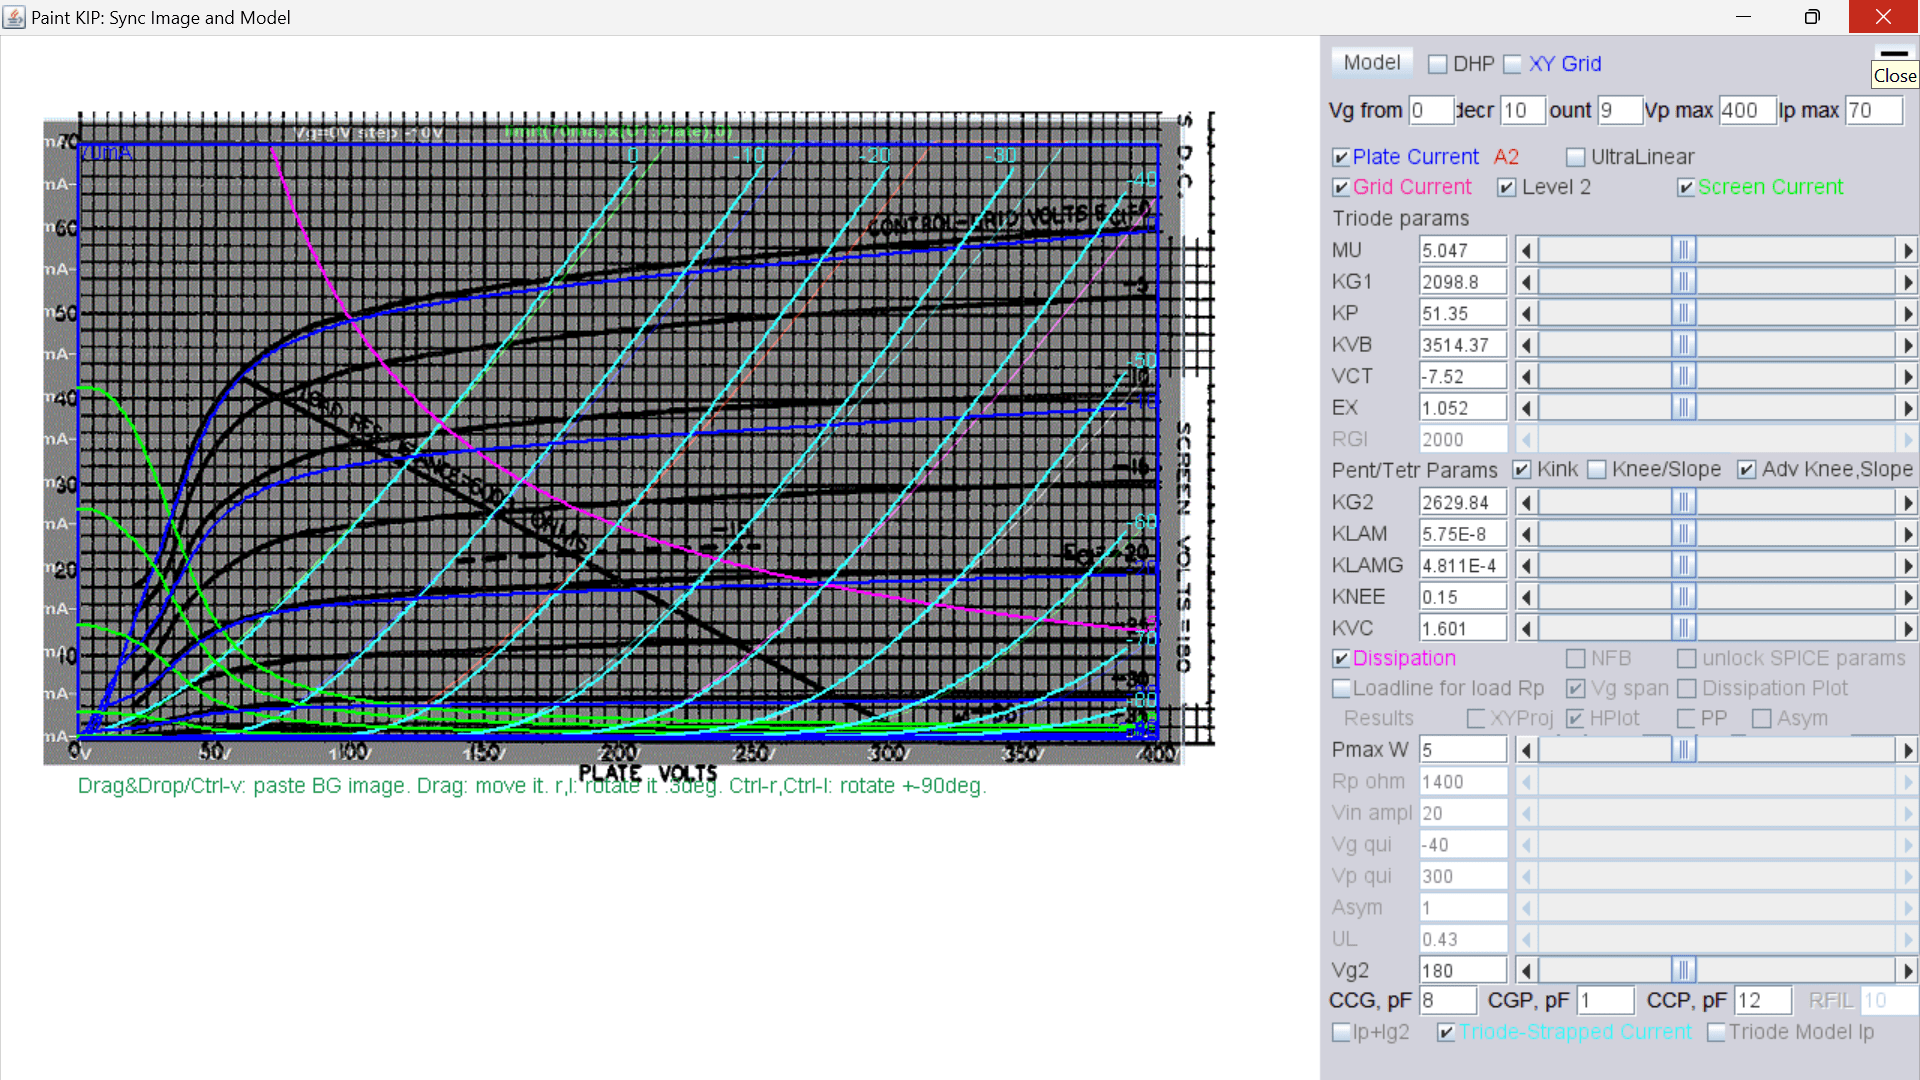The image size is (1920, 1080).
Task: Click the right arrow of Pmax W slider
Action: point(1907,749)
